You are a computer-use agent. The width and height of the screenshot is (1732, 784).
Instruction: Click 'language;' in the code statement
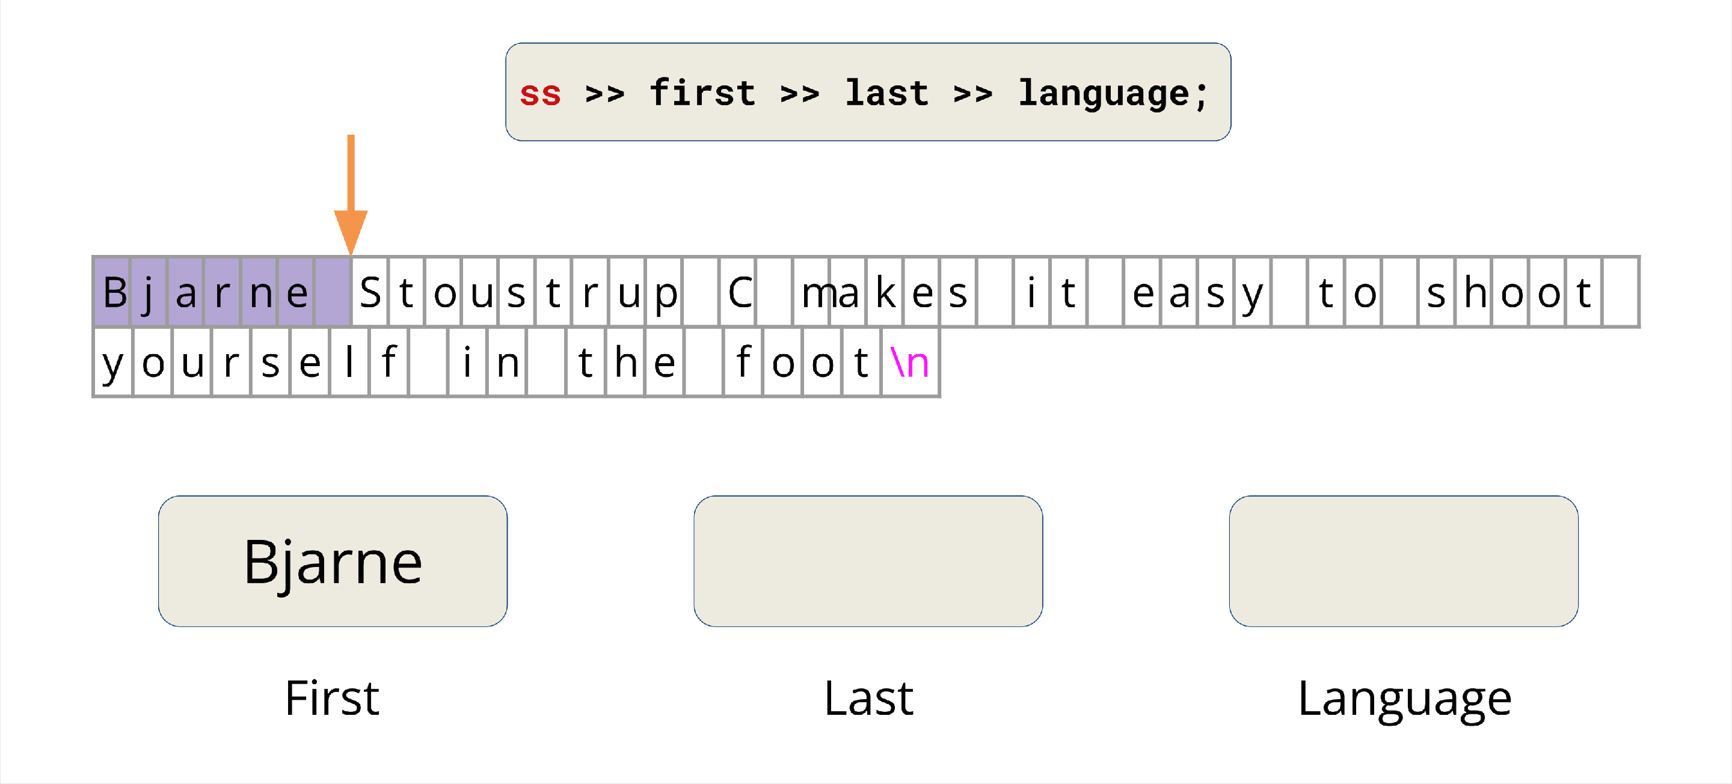click(x=1113, y=94)
